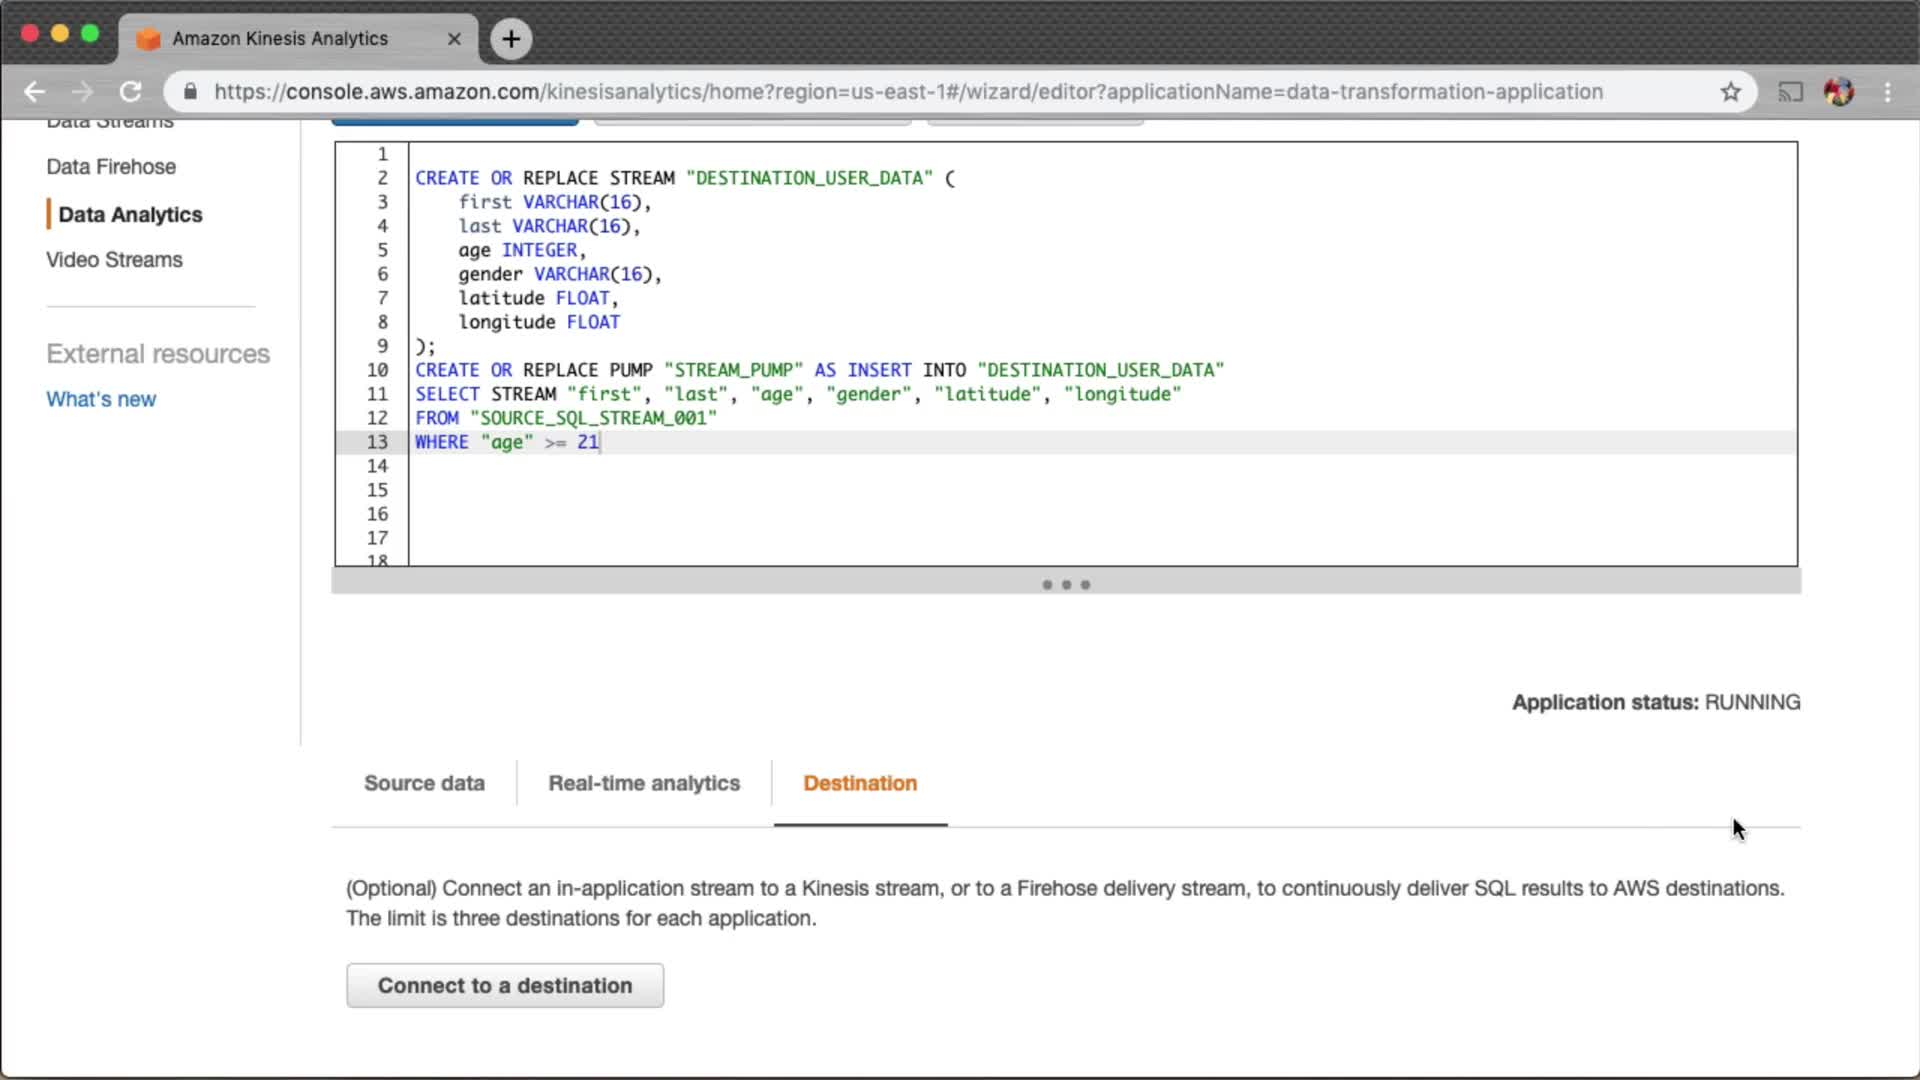Click the browser back arrow icon
This screenshot has width=1920, height=1080.
tap(34, 92)
